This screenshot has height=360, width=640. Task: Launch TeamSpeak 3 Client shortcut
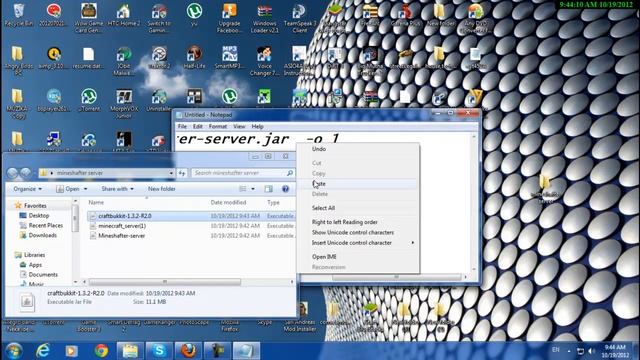point(300,18)
